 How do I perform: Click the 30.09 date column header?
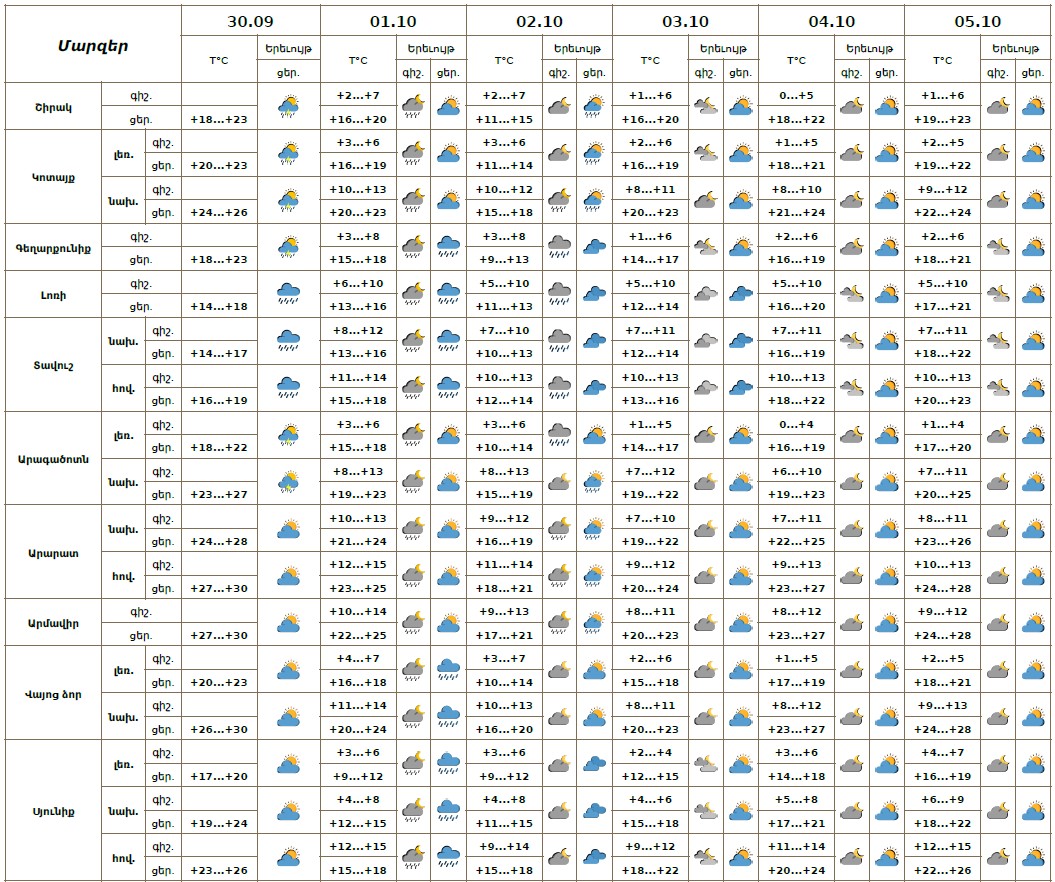point(251,21)
